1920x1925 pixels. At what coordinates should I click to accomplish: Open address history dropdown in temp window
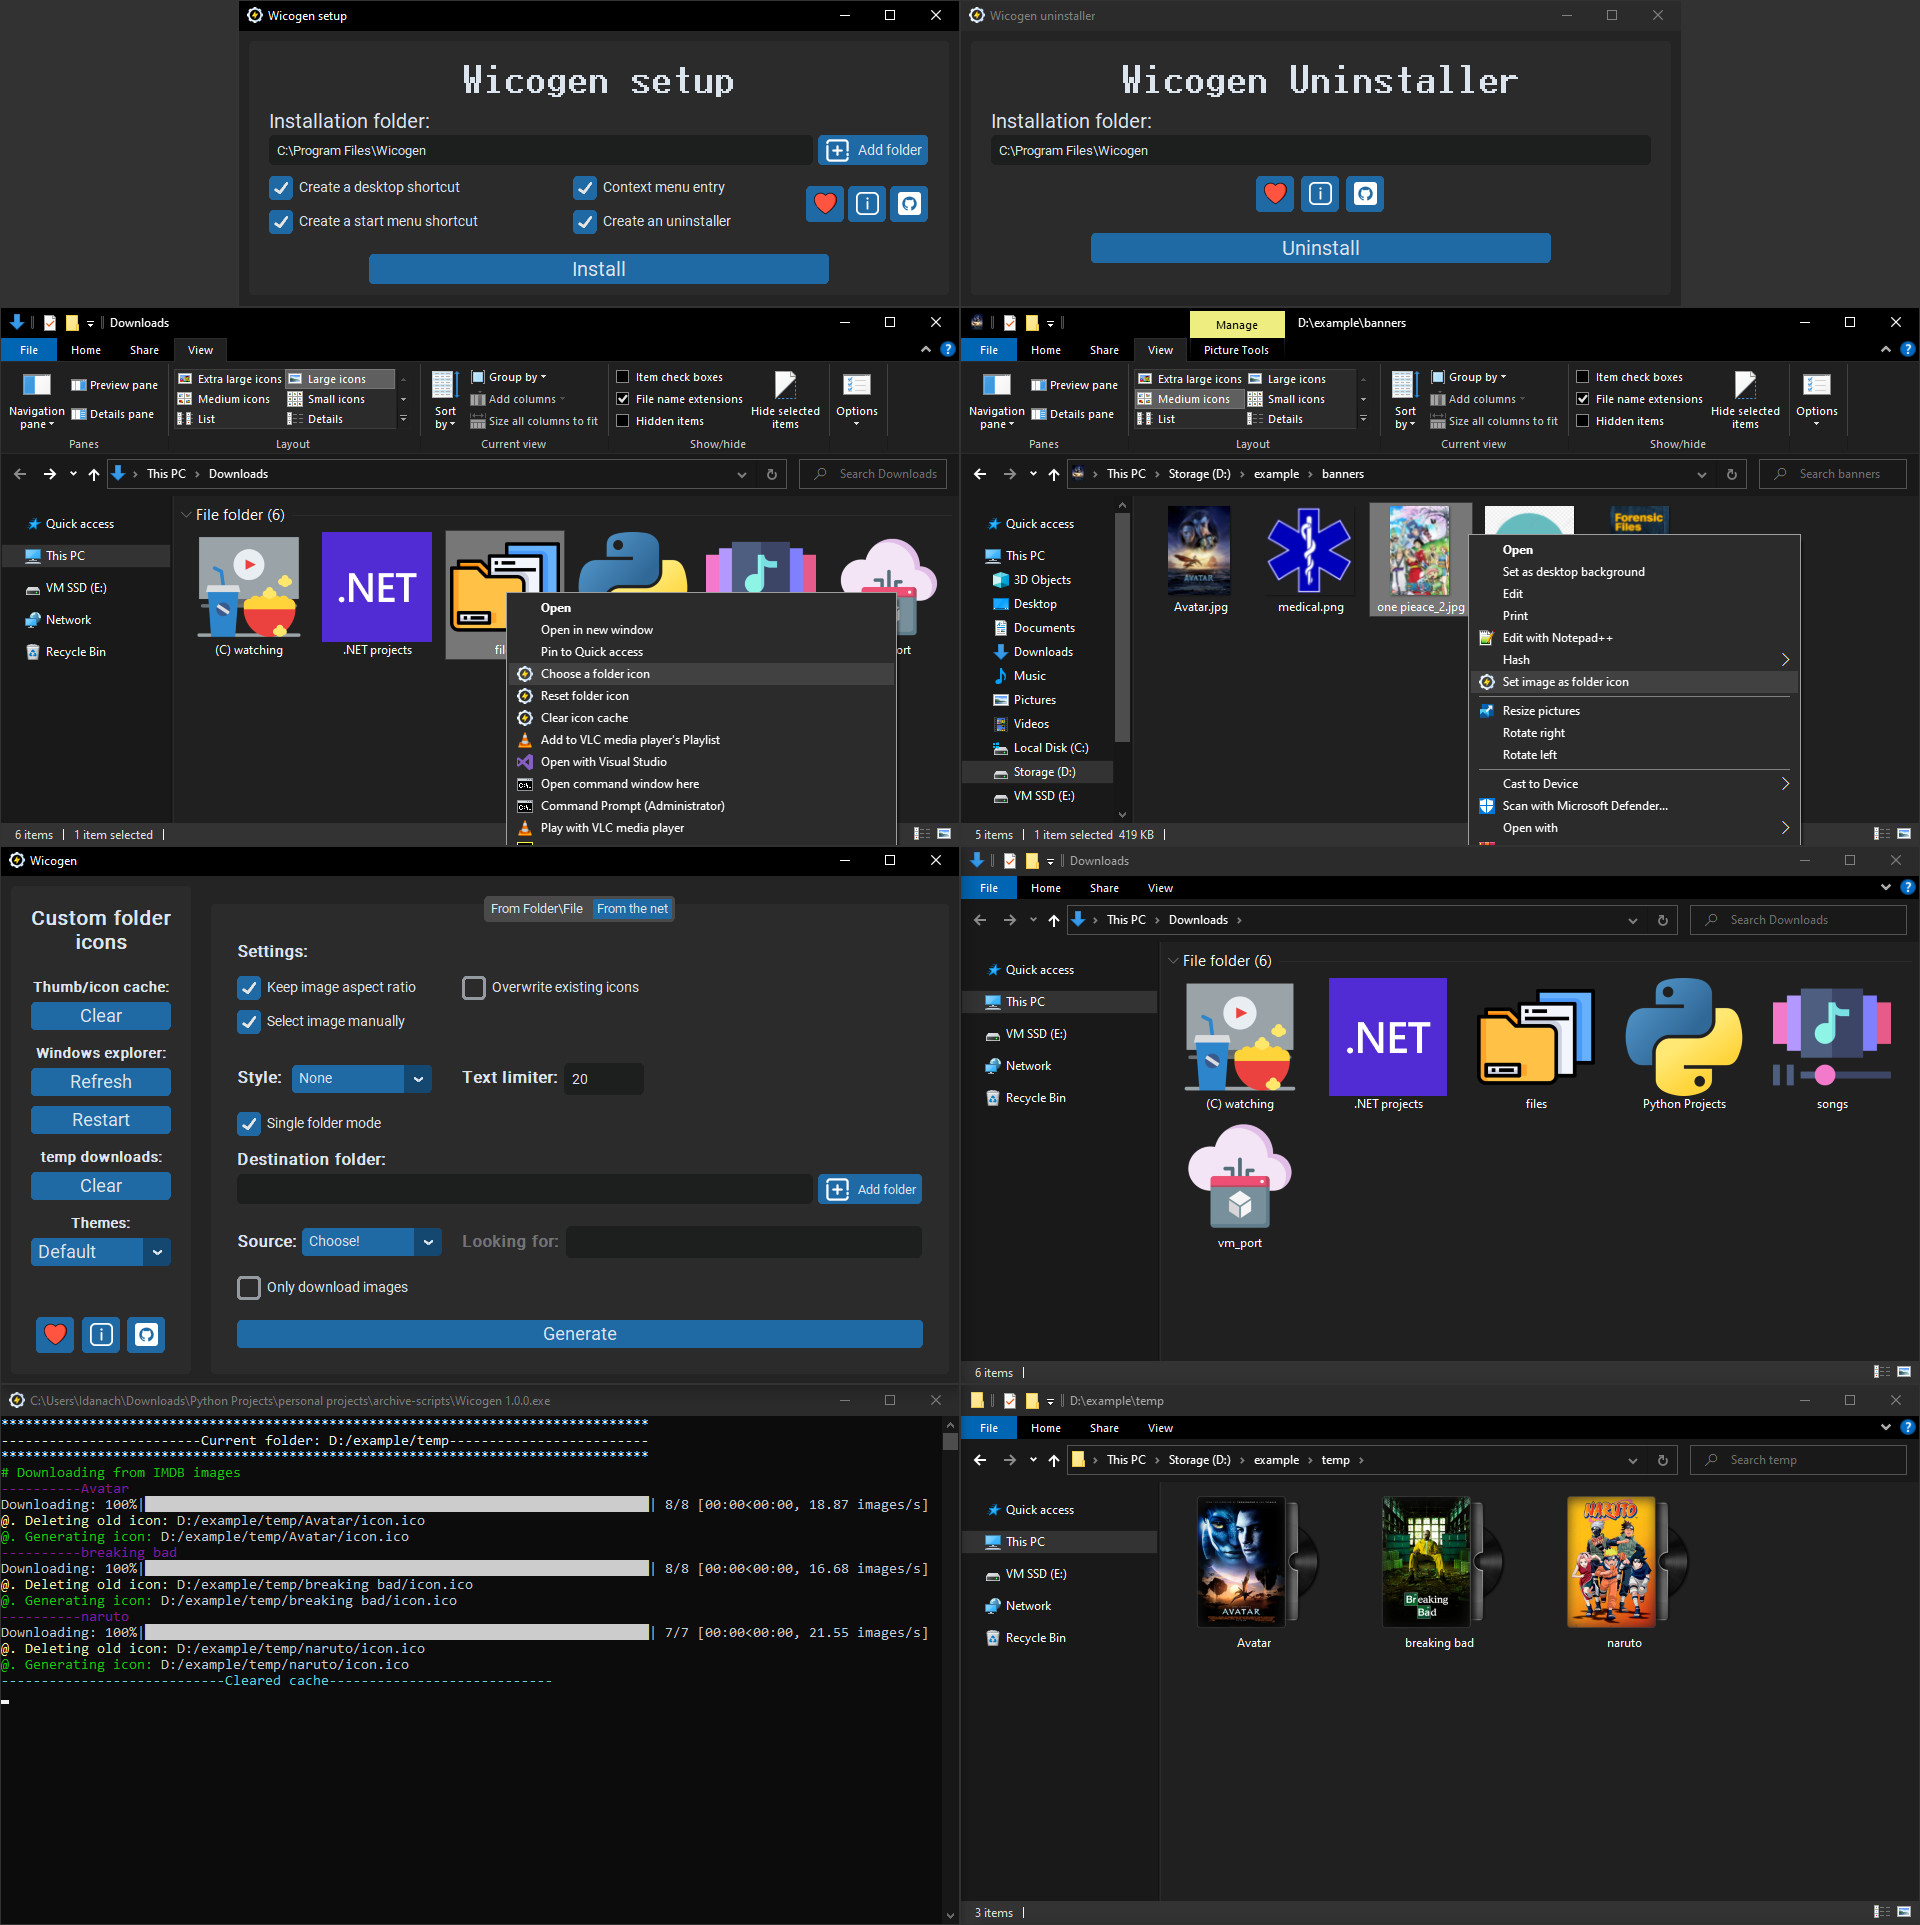pyautogui.click(x=1633, y=1460)
